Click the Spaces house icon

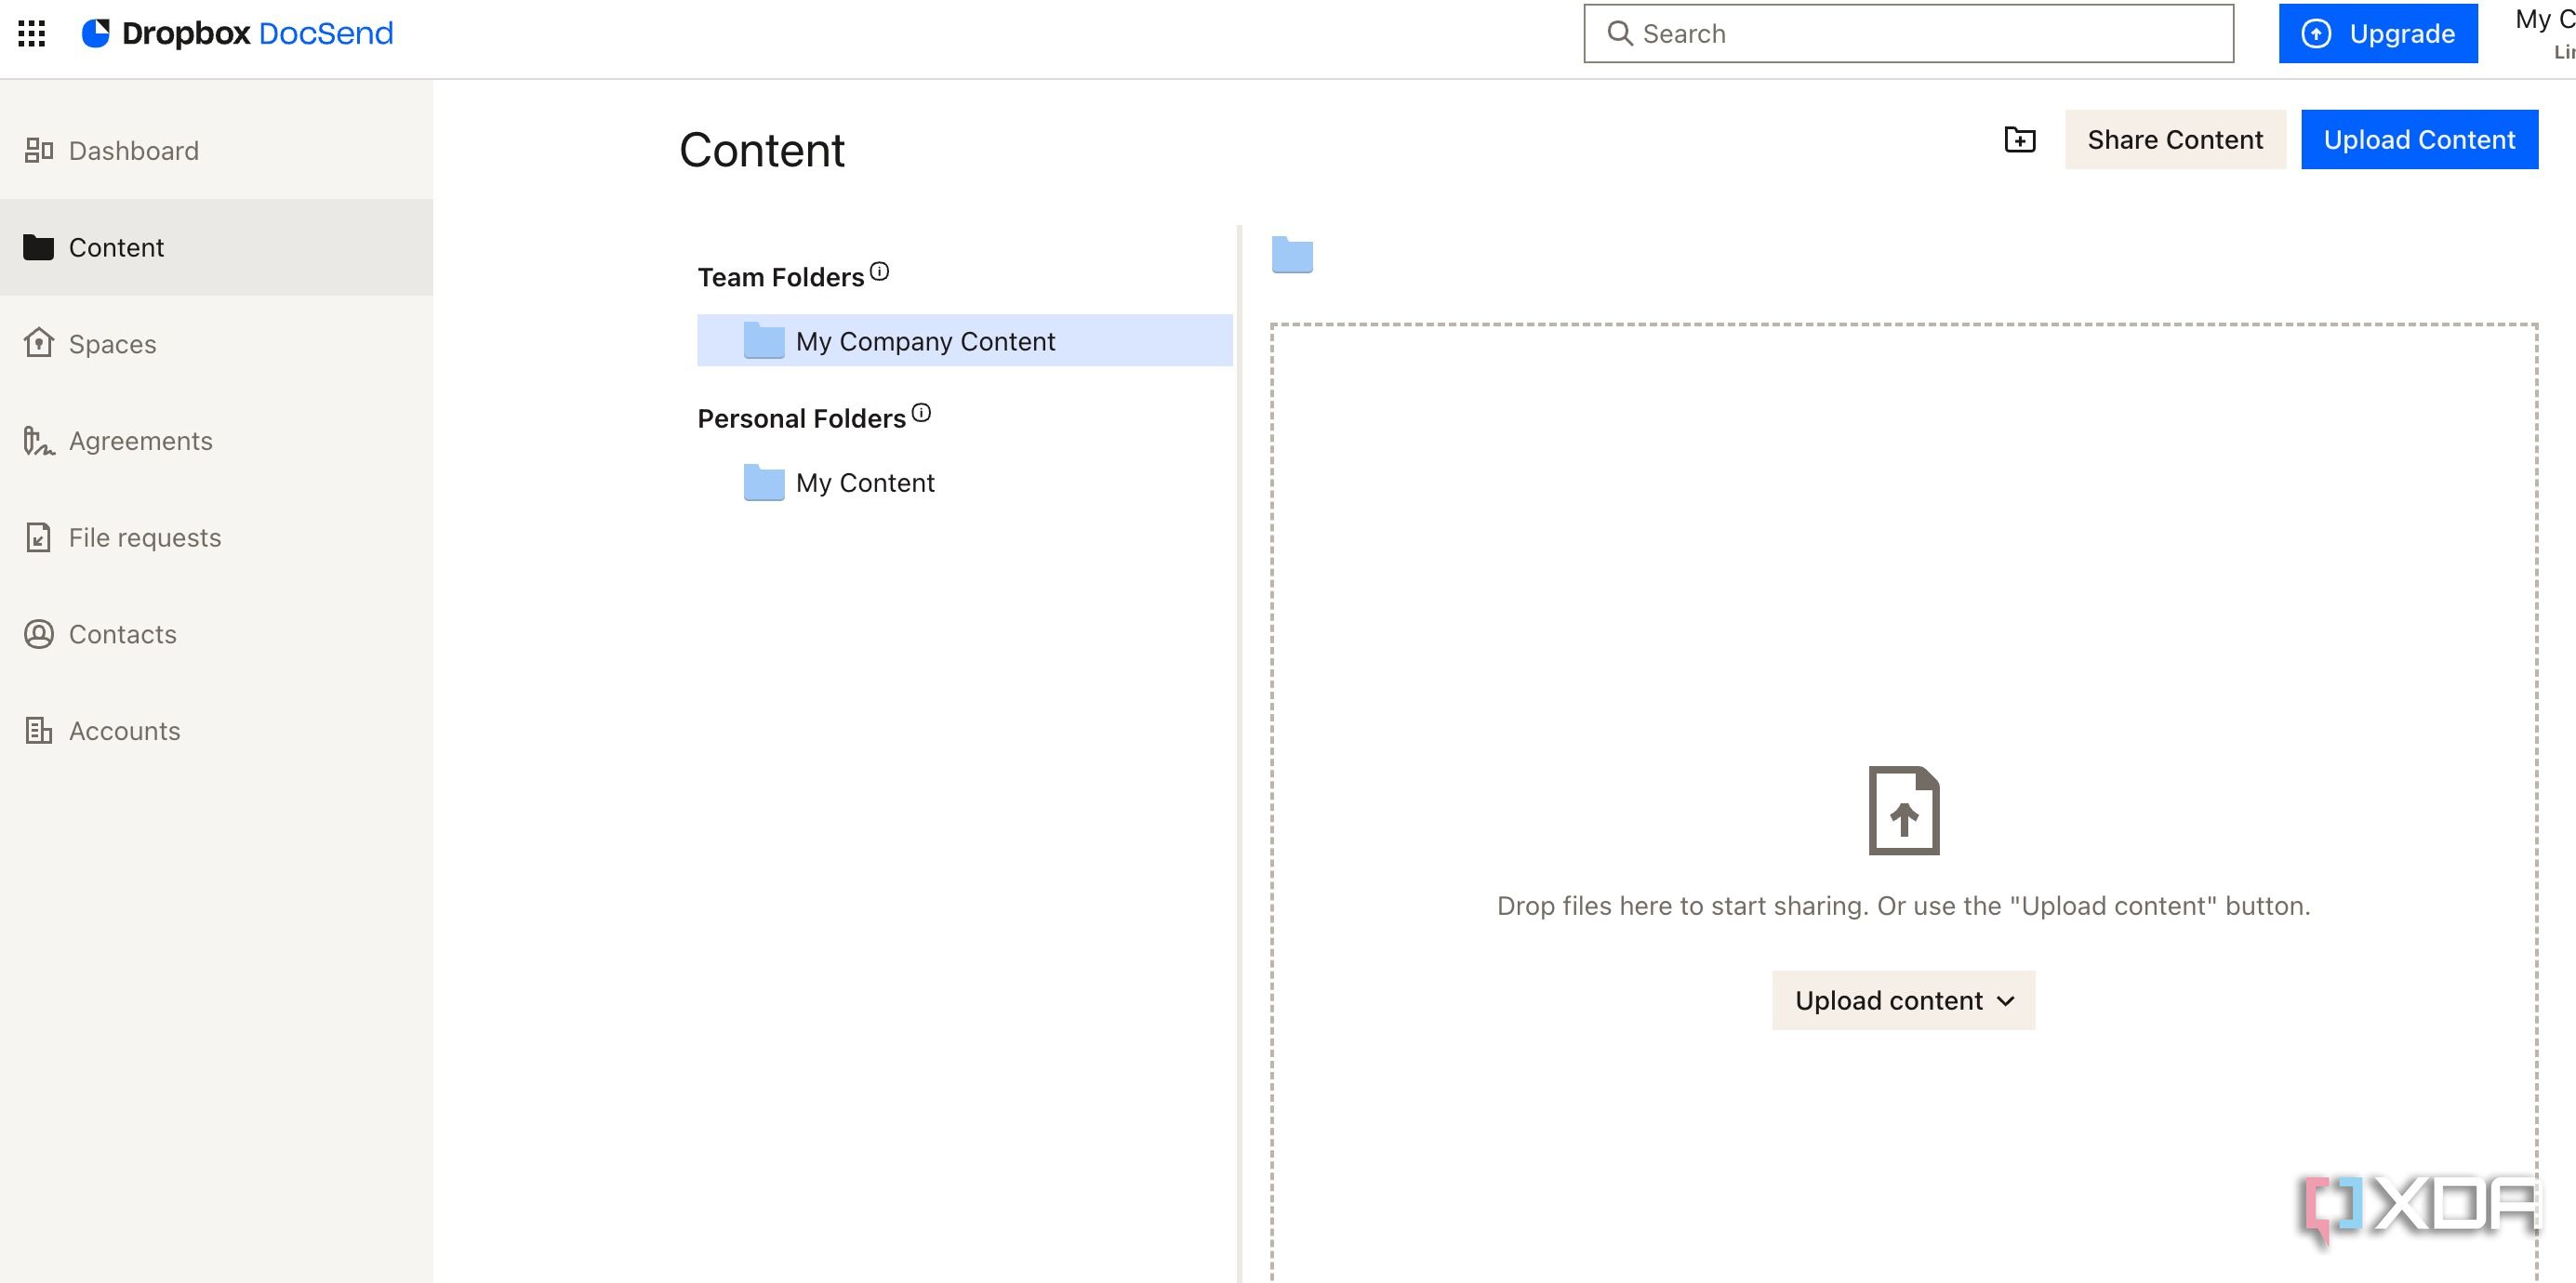(x=38, y=342)
